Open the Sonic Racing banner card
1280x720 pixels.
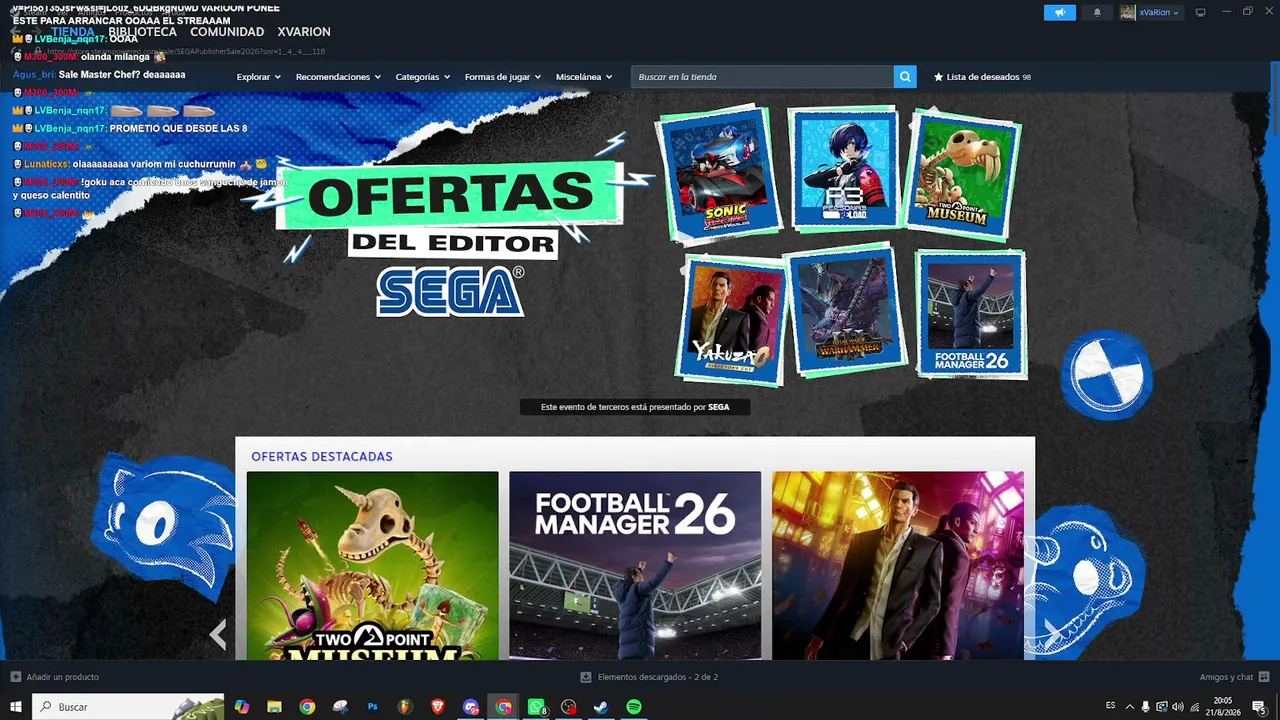pyautogui.click(x=717, y=173)
